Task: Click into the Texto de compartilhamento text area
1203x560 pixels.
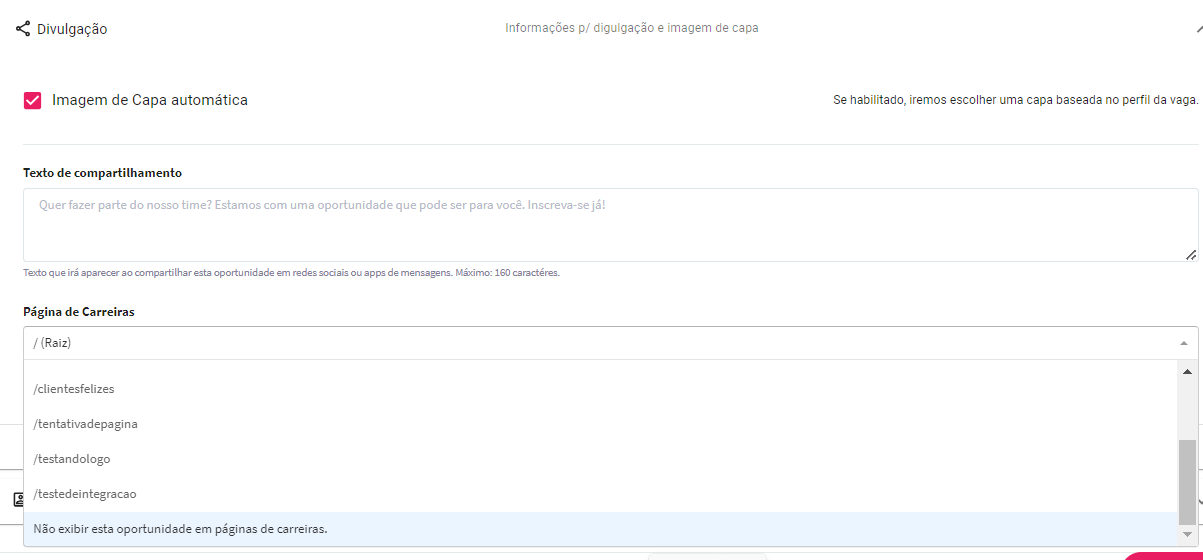Action: click(x=610, y=225)
